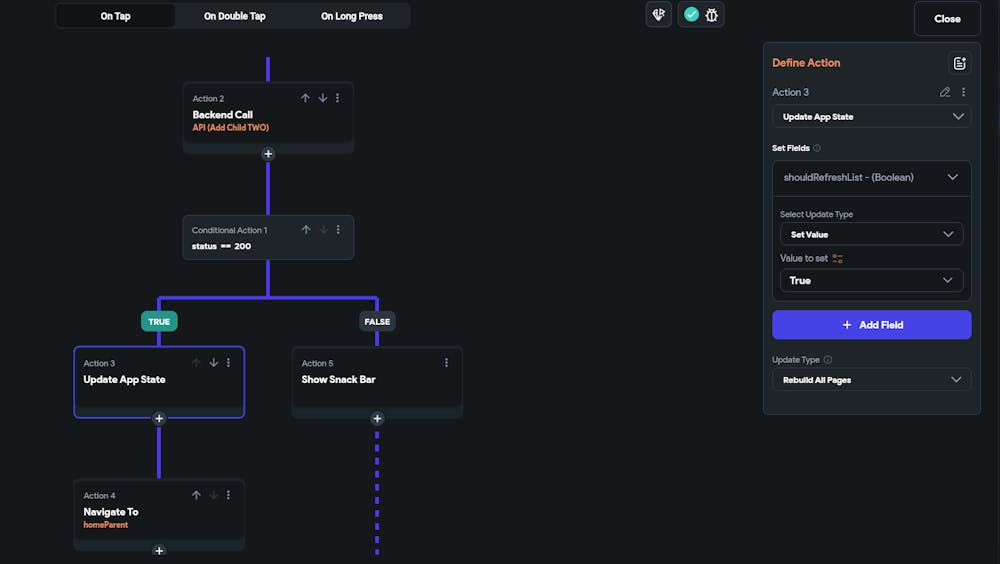Screen dimensions: 1000x564
Task: Move Action 2 Backend Call down
Action: (323, 98)
